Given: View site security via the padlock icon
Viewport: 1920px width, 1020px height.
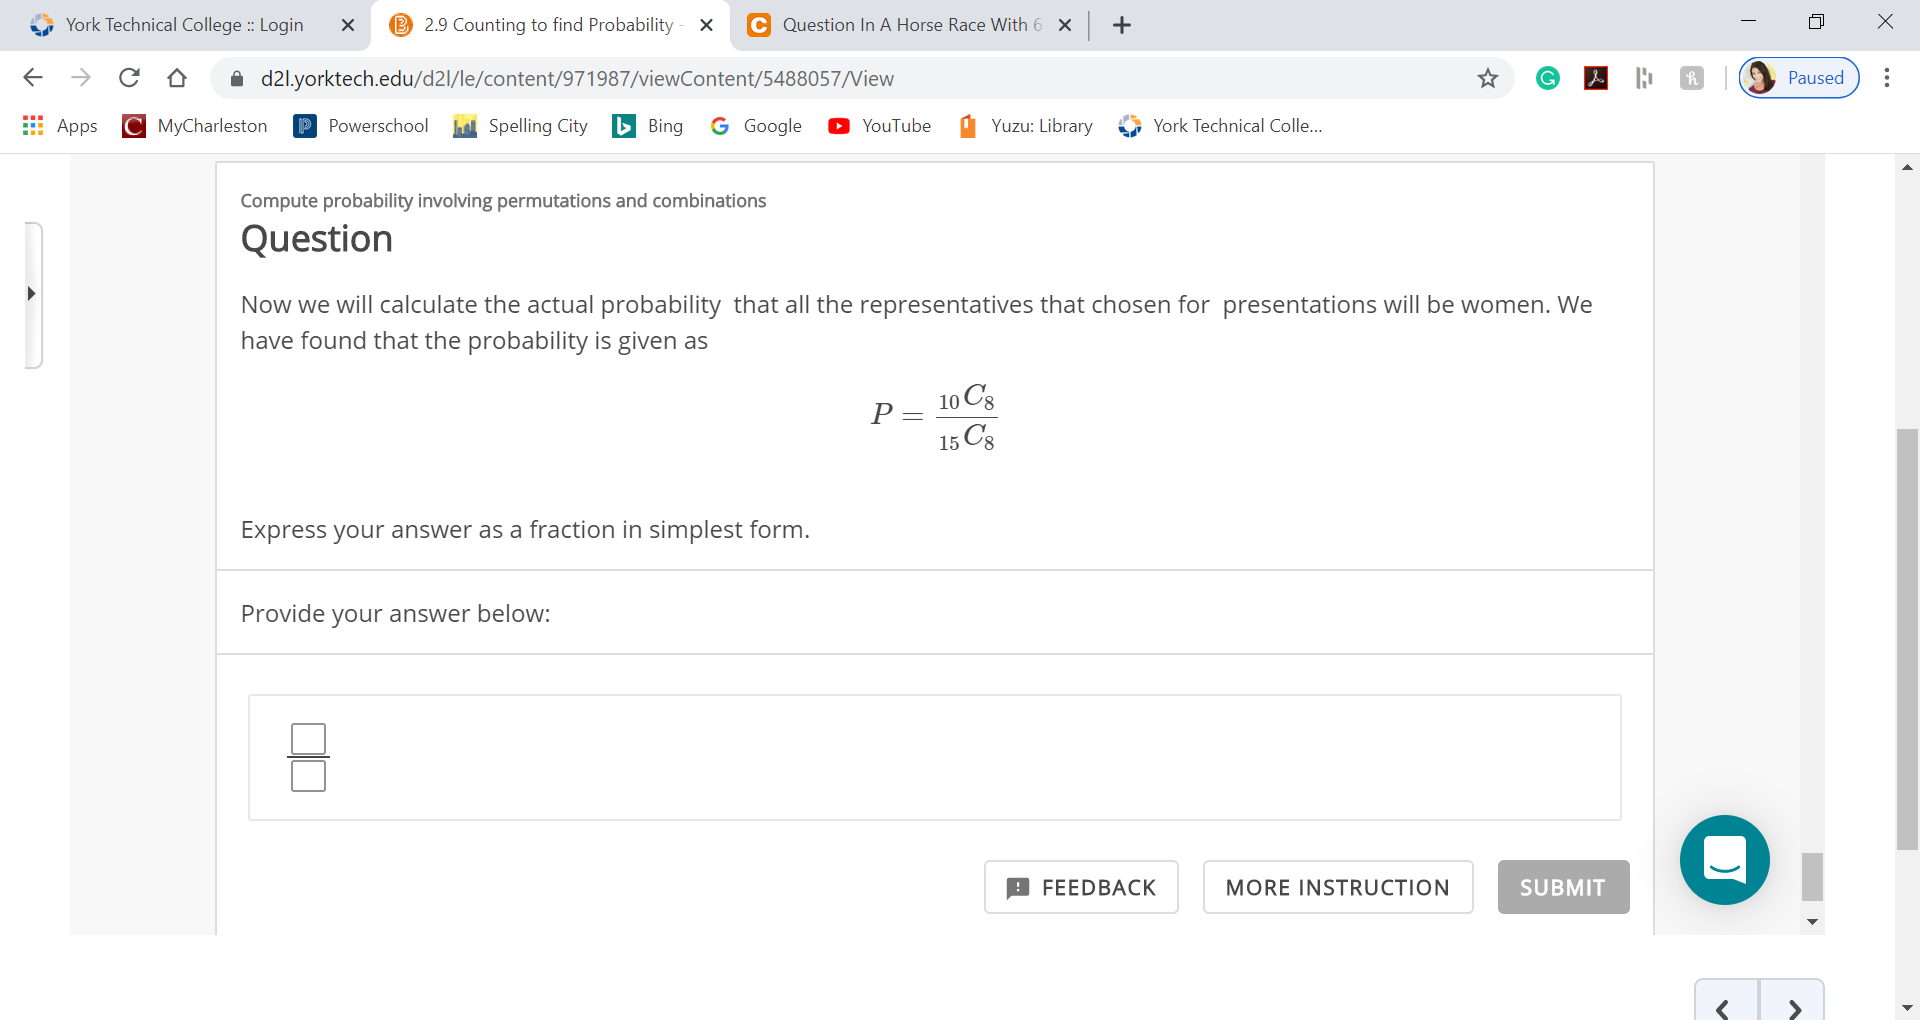Looking at the screenshot, I should (x=237, y=78).
